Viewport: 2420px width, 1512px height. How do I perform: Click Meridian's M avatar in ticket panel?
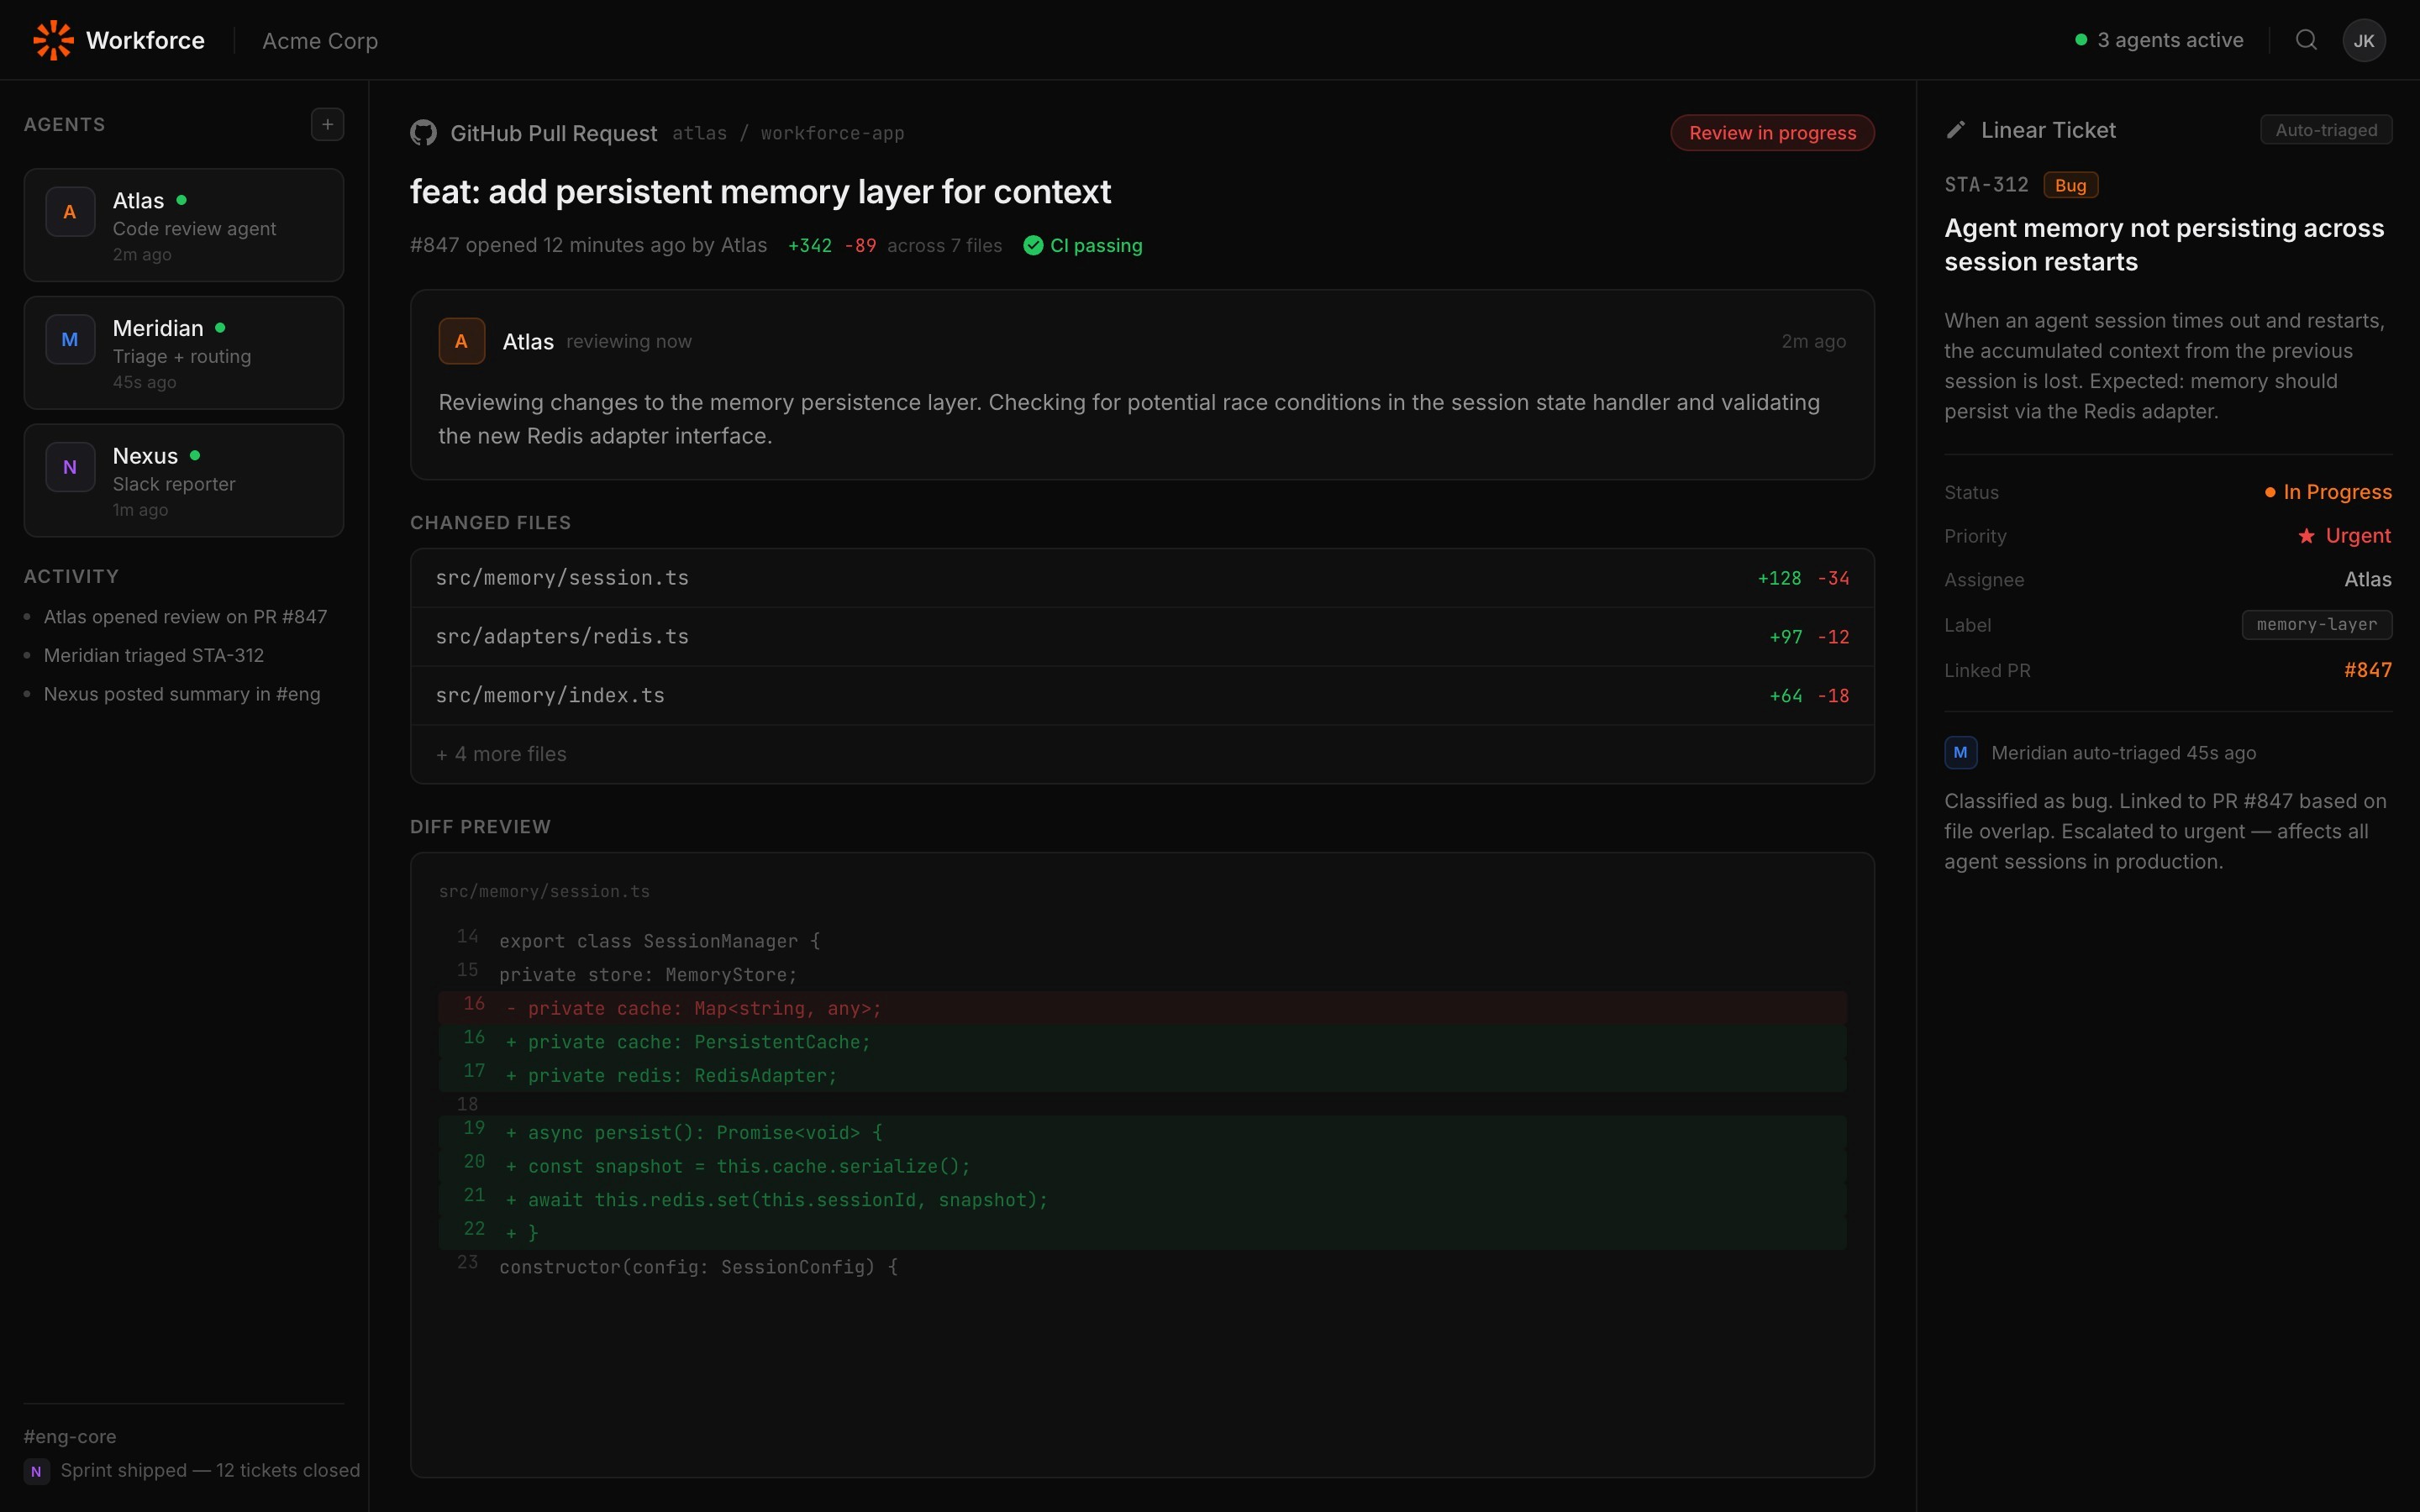[x=1960, y=753]
